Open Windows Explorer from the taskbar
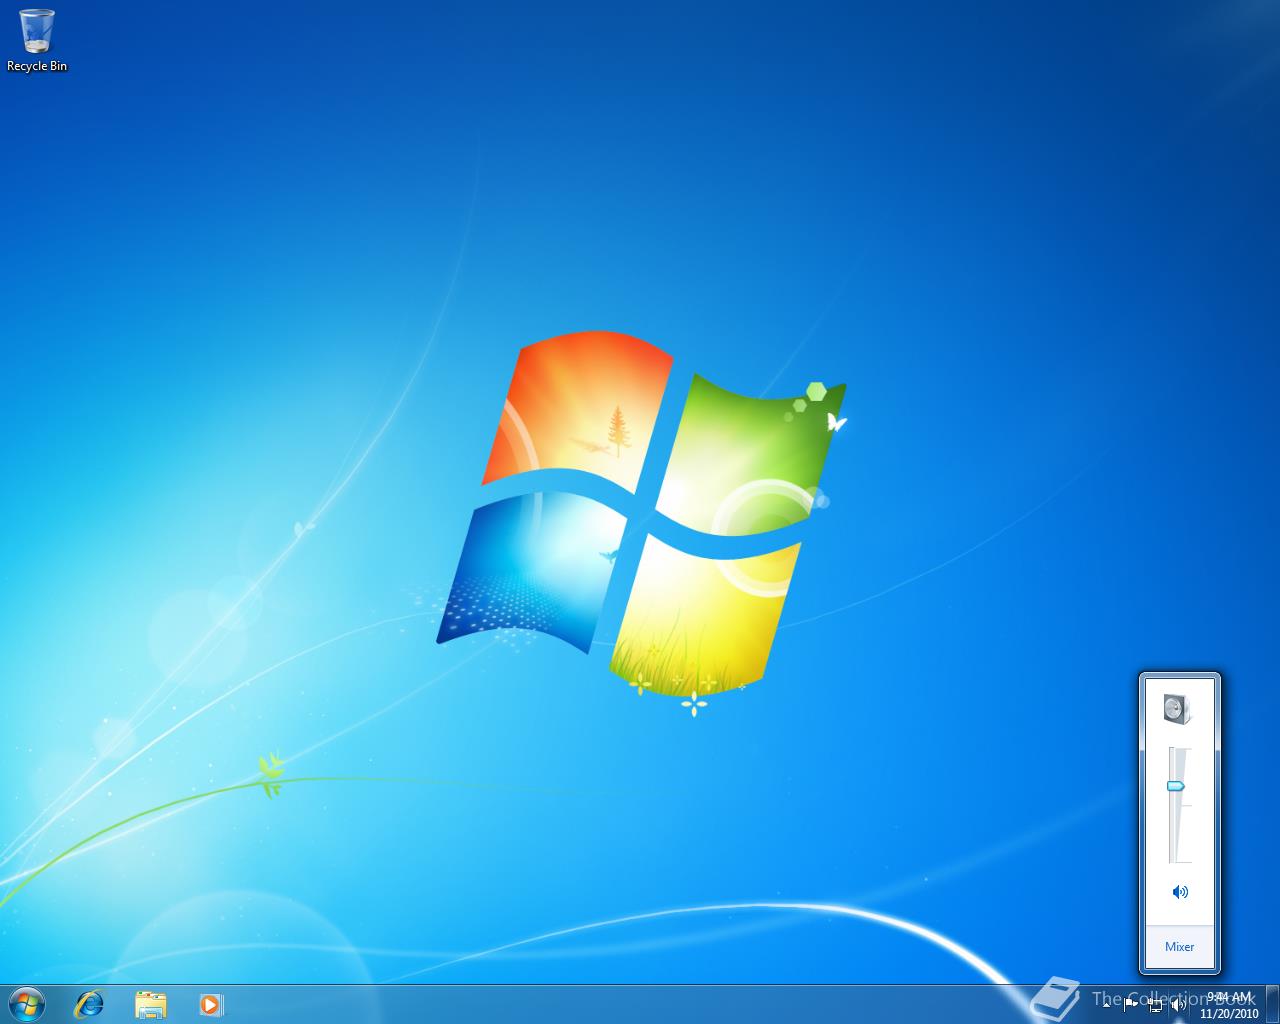1280x1024 pixels. (150, 1004)
